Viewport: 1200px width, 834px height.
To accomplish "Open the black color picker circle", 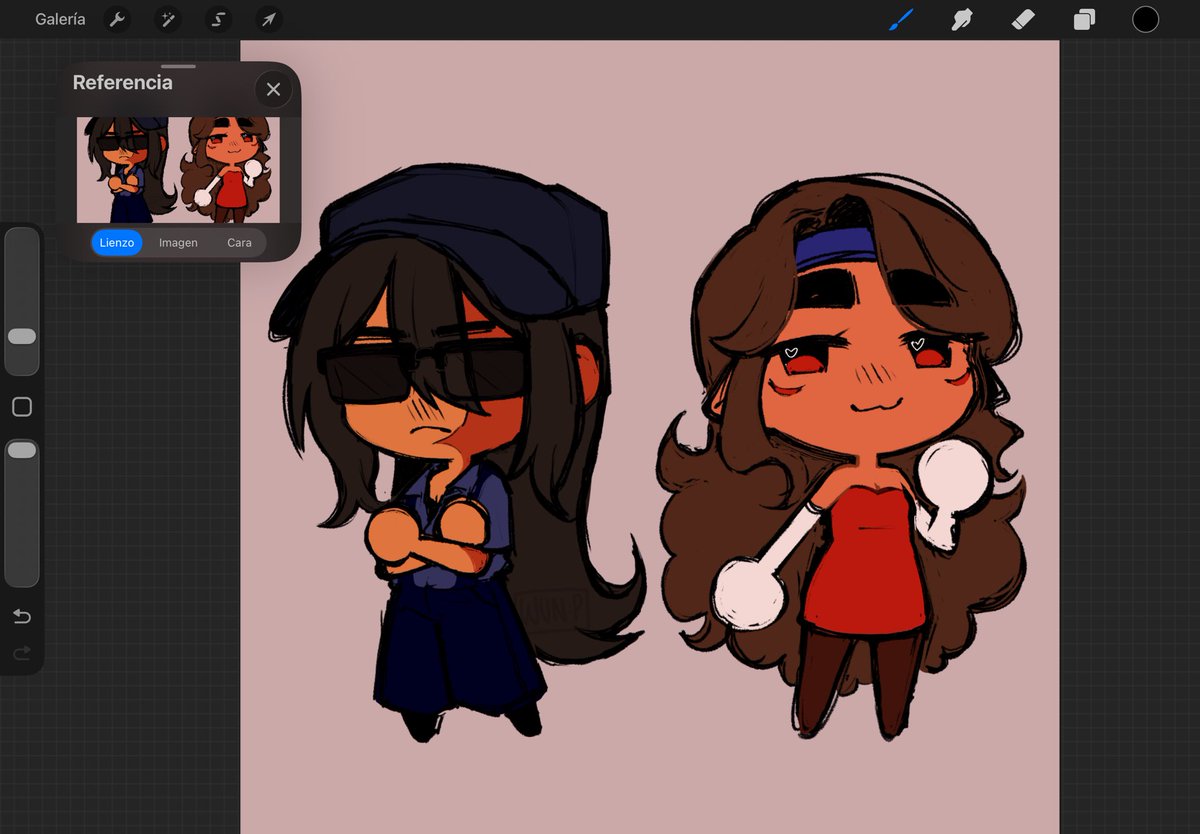I will [1145, 19].
